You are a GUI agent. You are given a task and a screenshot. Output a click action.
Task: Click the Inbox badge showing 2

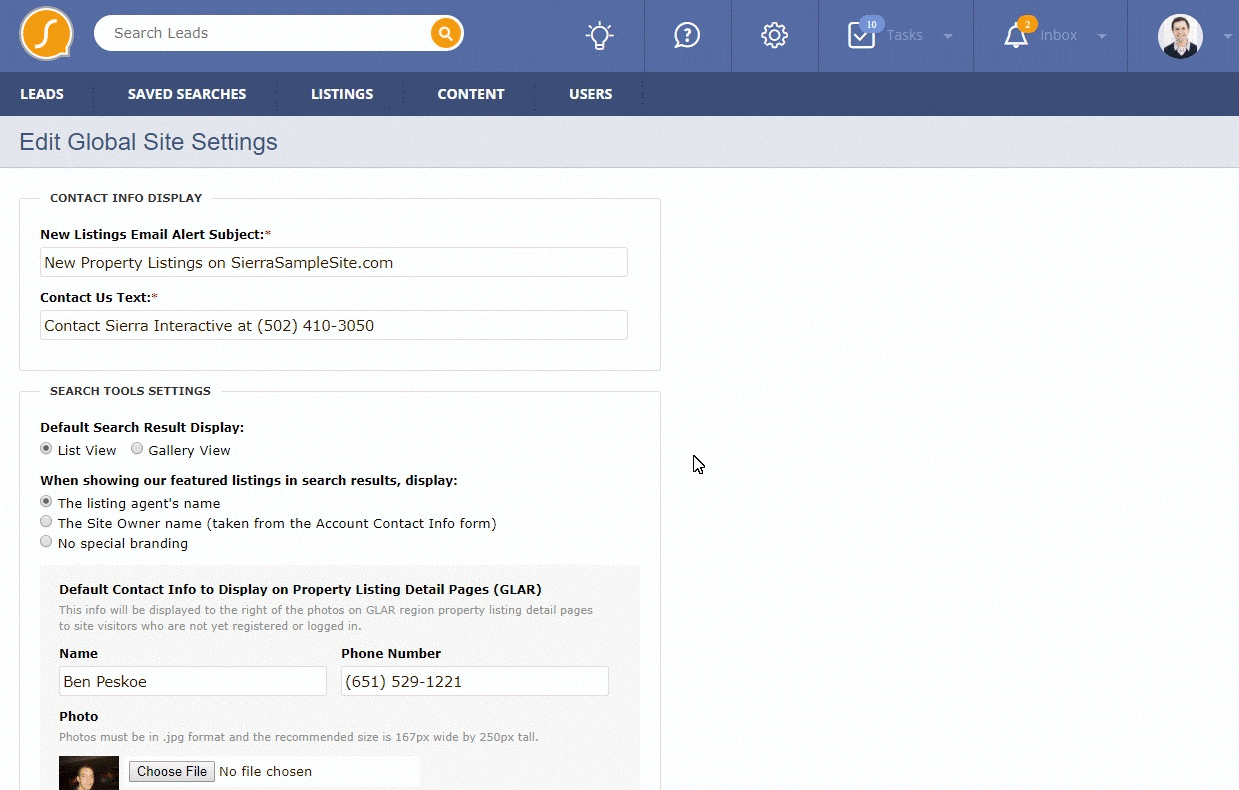(1026, 24)
